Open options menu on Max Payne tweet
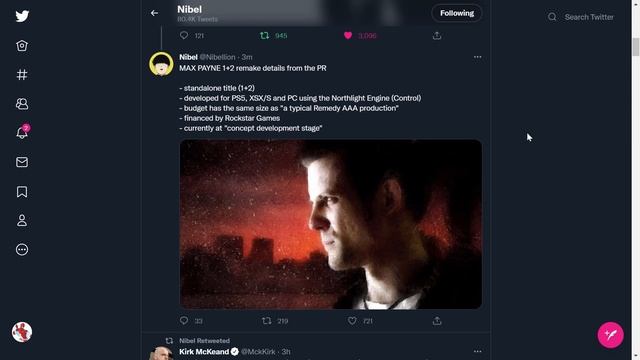This screenshot has height=360, width=640. (x=478, y=57)
